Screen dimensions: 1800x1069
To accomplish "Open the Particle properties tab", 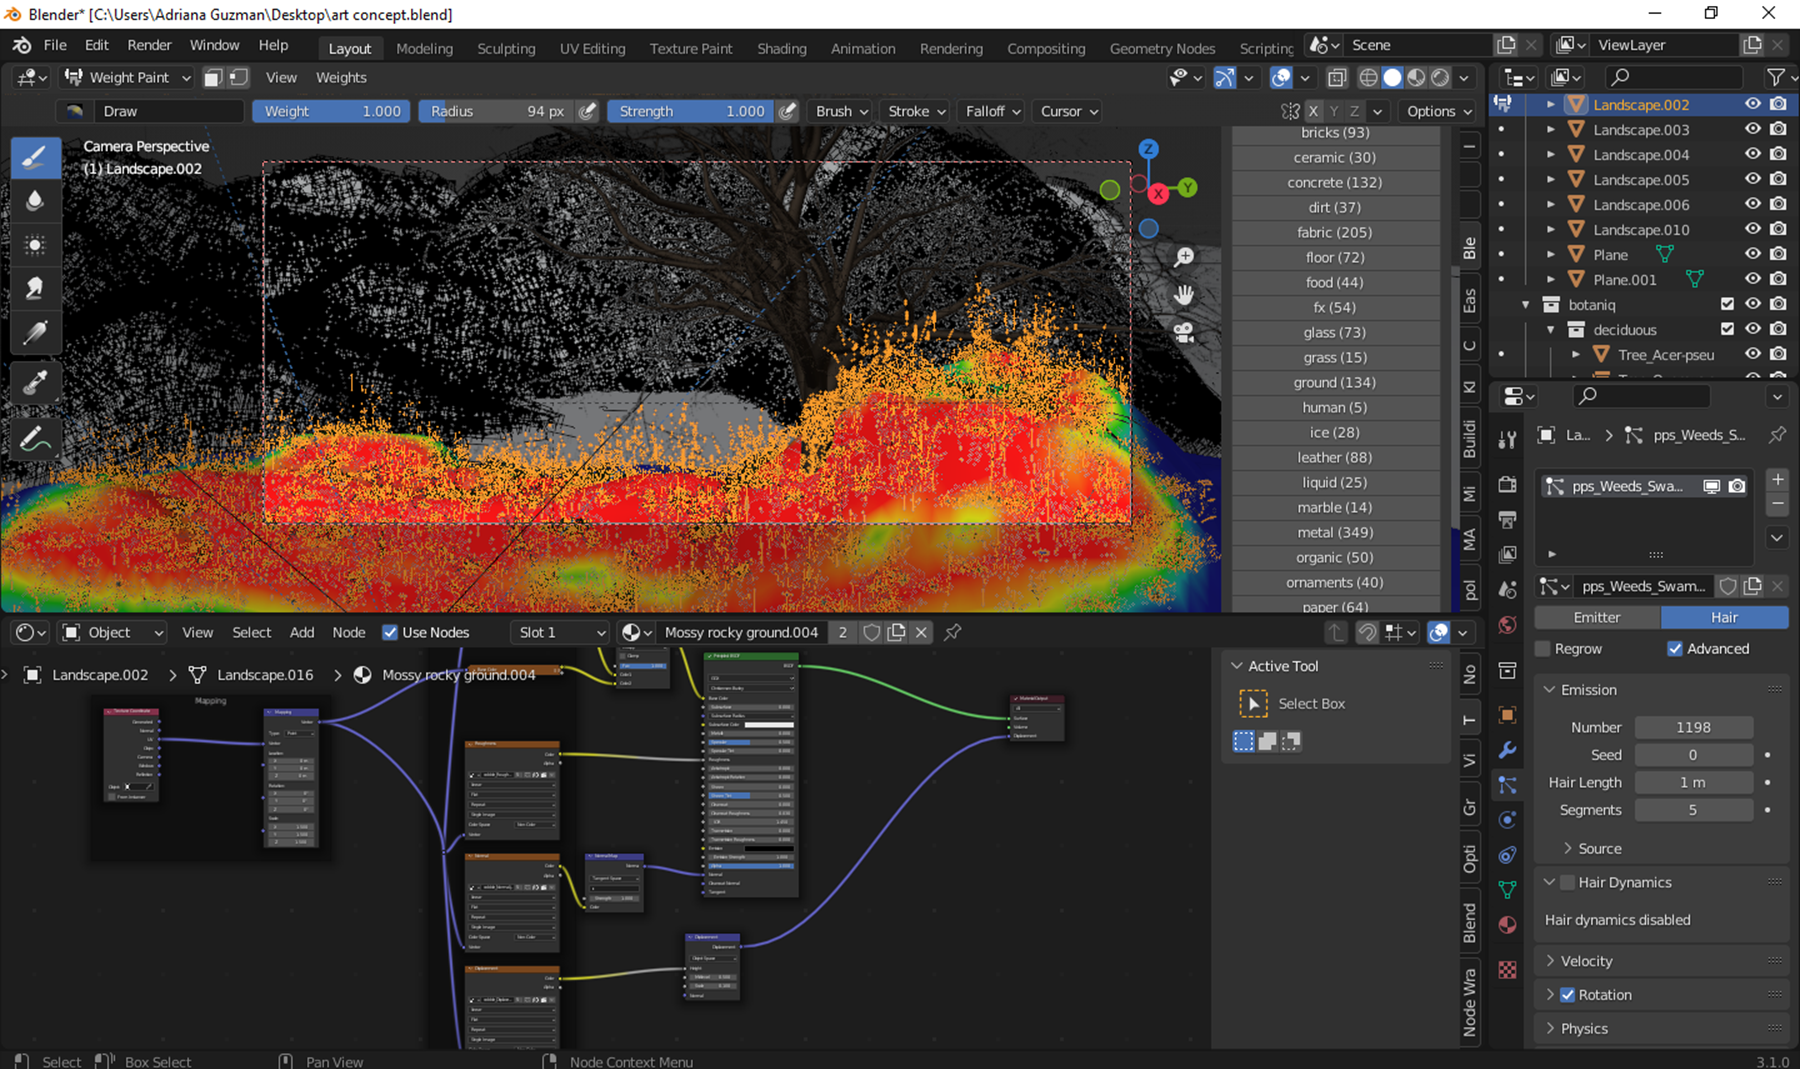I will click(x=1508, y=785).
